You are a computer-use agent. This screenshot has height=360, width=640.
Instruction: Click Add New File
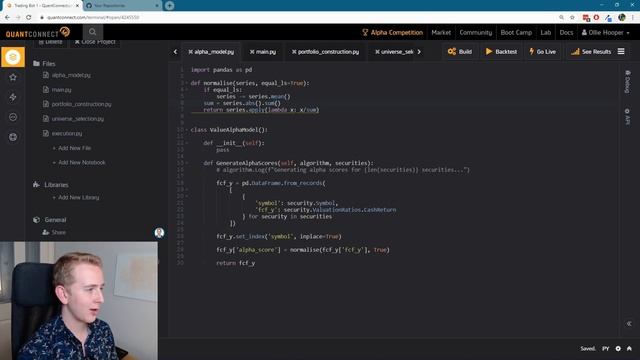[x=72, y=148]
